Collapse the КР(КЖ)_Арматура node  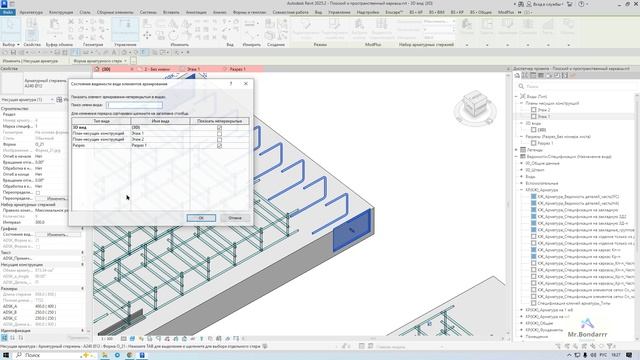tap(521, 190)
